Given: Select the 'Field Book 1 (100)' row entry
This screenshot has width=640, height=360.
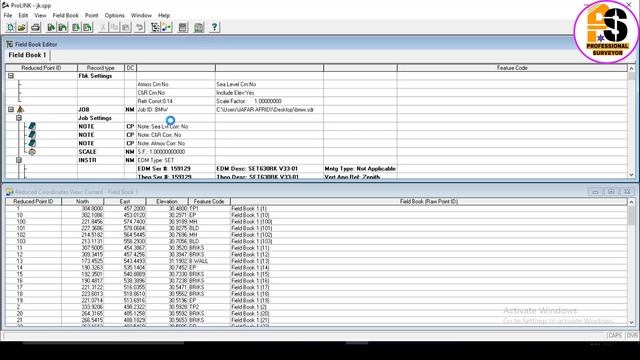Looking at the screenshot, I should (x=252, y=222).
